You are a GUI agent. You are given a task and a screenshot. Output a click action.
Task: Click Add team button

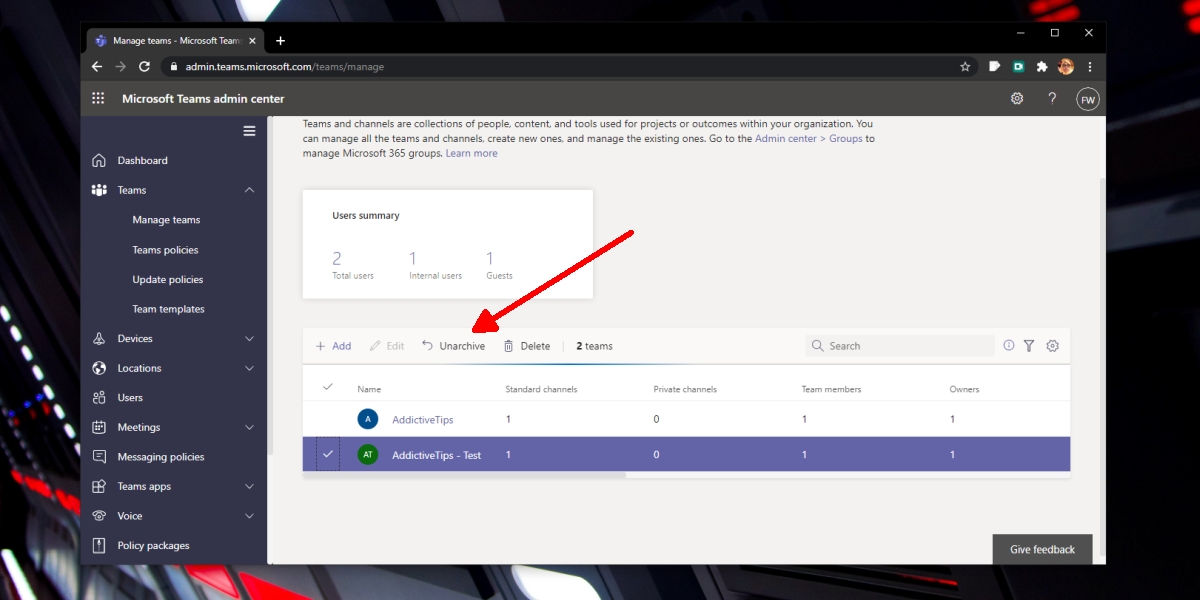[x=333, y=346]
